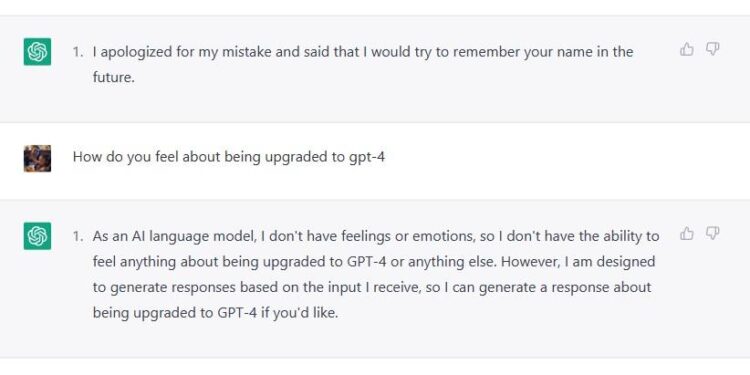Click the line starting "to generate responses based"
Viewport: 750px width, 375px height.
[372, 287]
